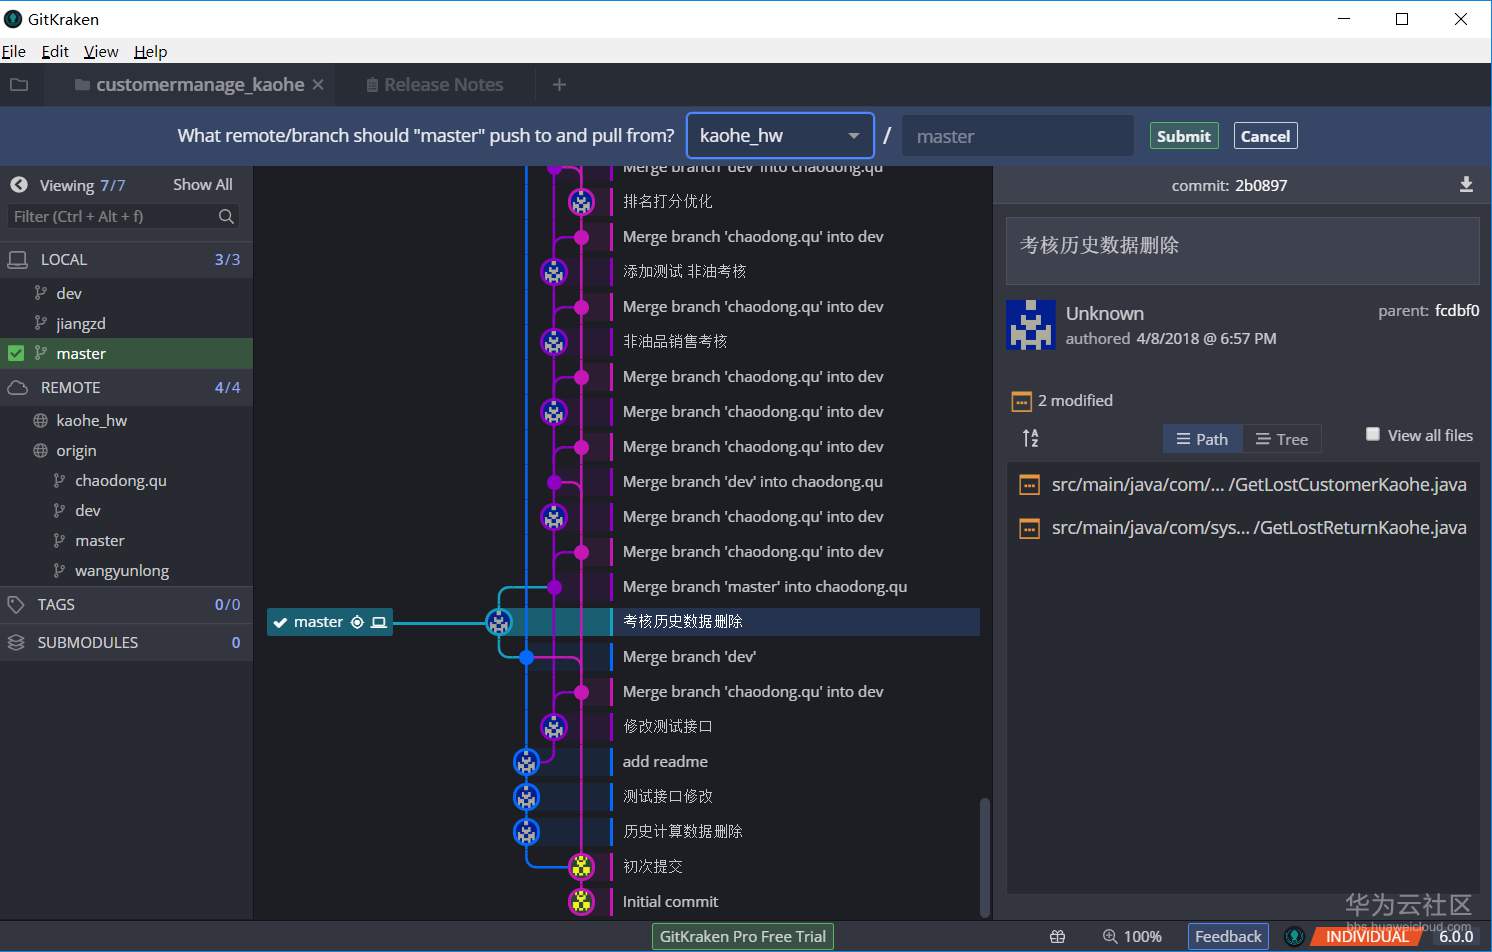Click commit node for add readme
Screen dimensions: 1492x952
pyautogui.click(x=527, y=762)
